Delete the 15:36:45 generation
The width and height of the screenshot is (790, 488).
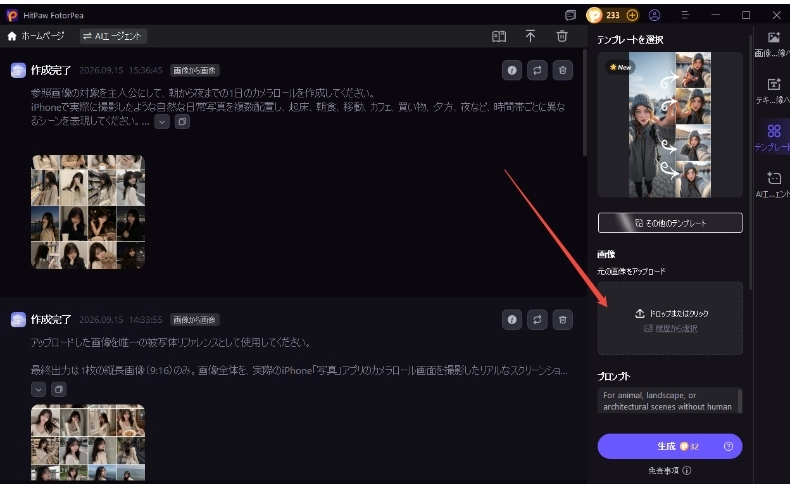pos(563,71)
